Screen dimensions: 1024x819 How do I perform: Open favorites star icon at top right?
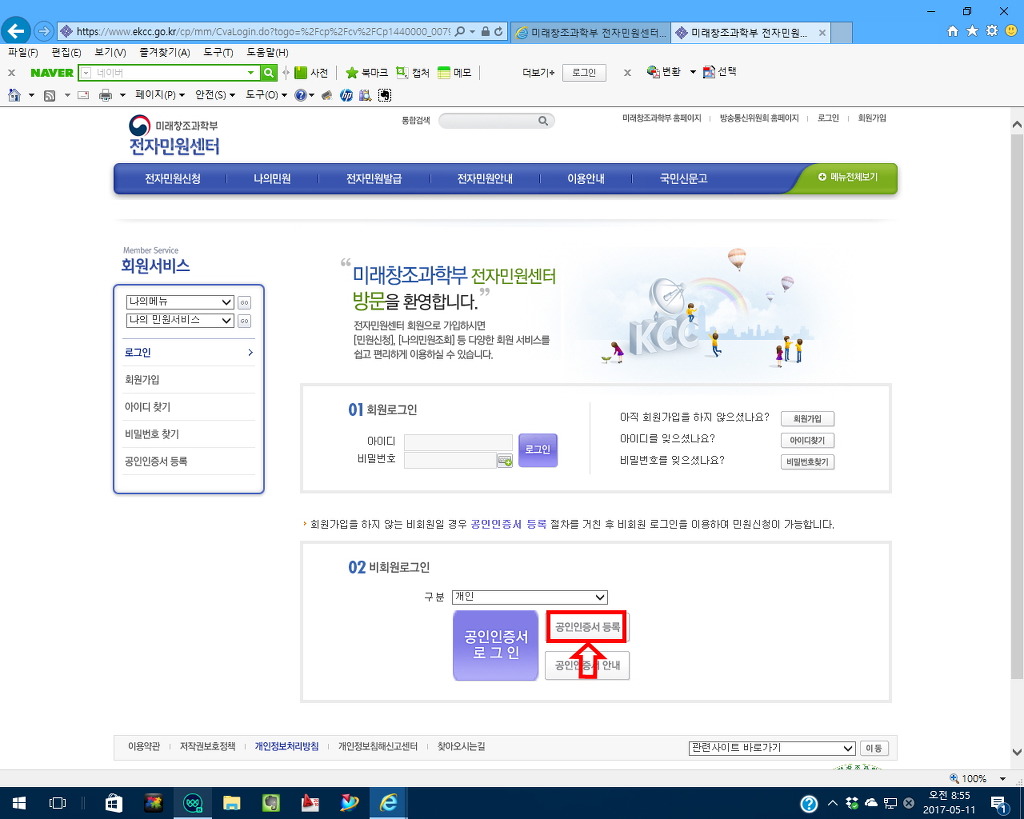(x=972, y=31)
